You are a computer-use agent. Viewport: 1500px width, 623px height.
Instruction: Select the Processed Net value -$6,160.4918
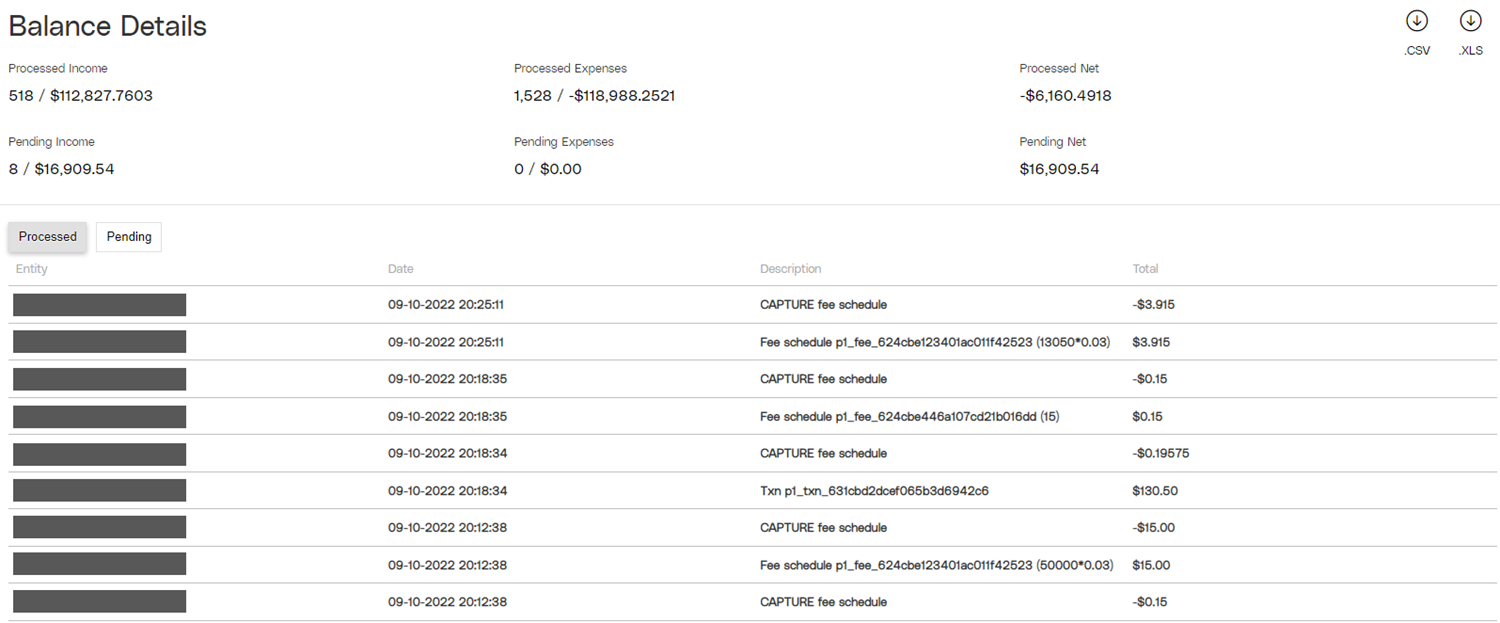pyautogui.click(x=1065, y=96)
